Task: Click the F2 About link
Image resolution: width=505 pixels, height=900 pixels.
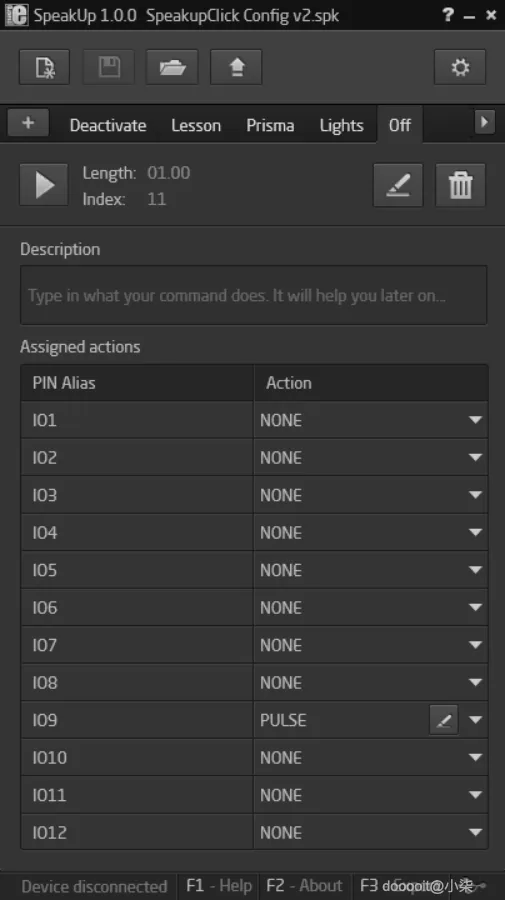Action: (304, 886)
